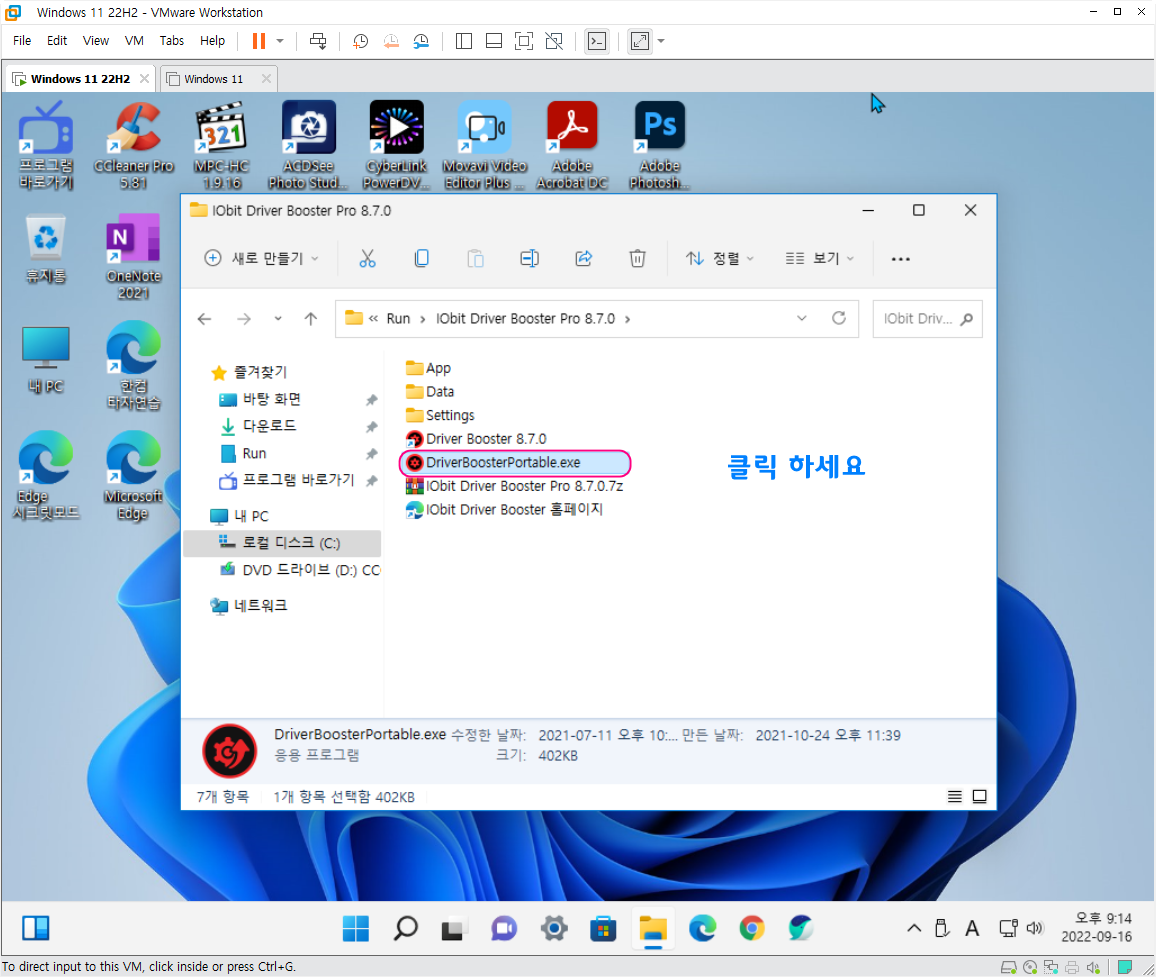Screen dimensions: 1156x977
Task: Select 로컬 디스크 (C:) in navigation pane
Action: 280,543
